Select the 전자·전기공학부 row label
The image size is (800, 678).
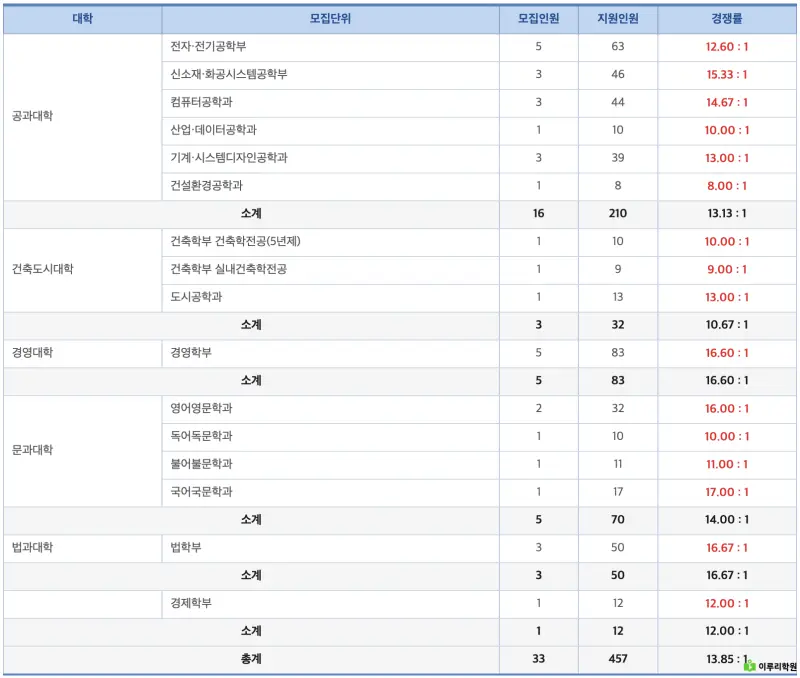pyautogui.click(x=208, y=46)
